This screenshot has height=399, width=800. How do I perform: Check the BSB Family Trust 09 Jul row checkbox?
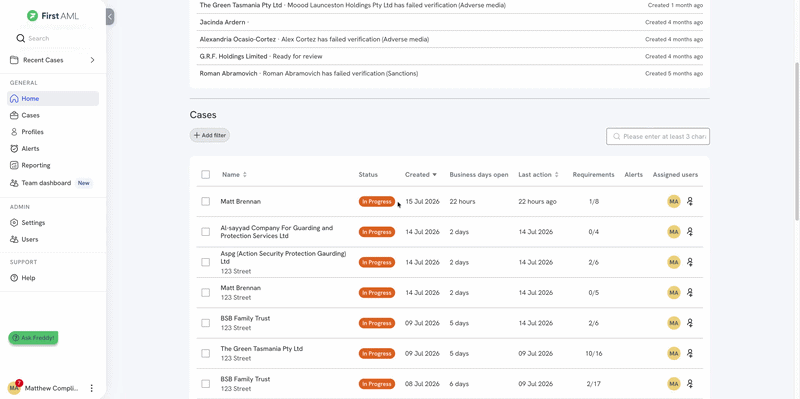pyautogui.click(x=206, y=323)
